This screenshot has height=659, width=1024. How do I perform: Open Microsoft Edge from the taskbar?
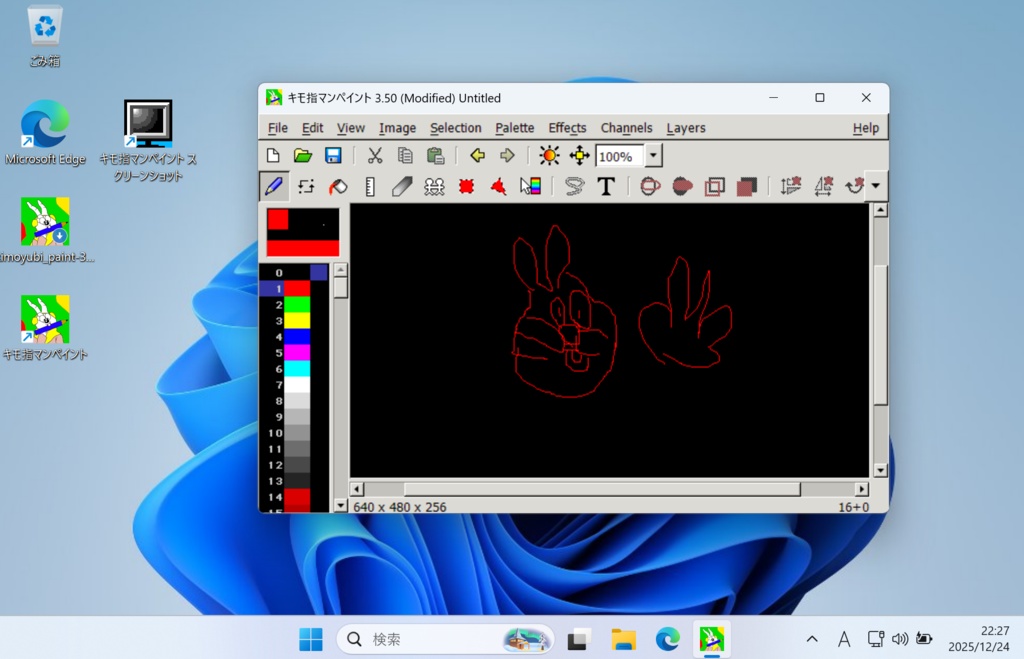coord(667,639)
